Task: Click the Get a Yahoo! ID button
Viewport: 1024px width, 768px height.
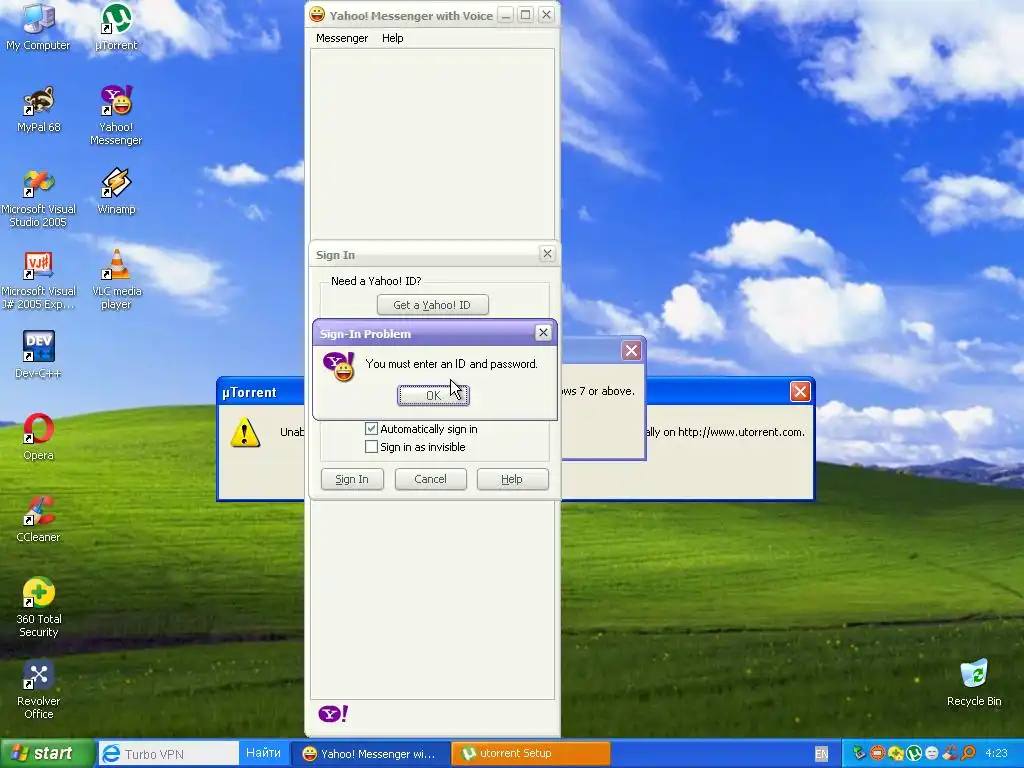Action: 432,305
